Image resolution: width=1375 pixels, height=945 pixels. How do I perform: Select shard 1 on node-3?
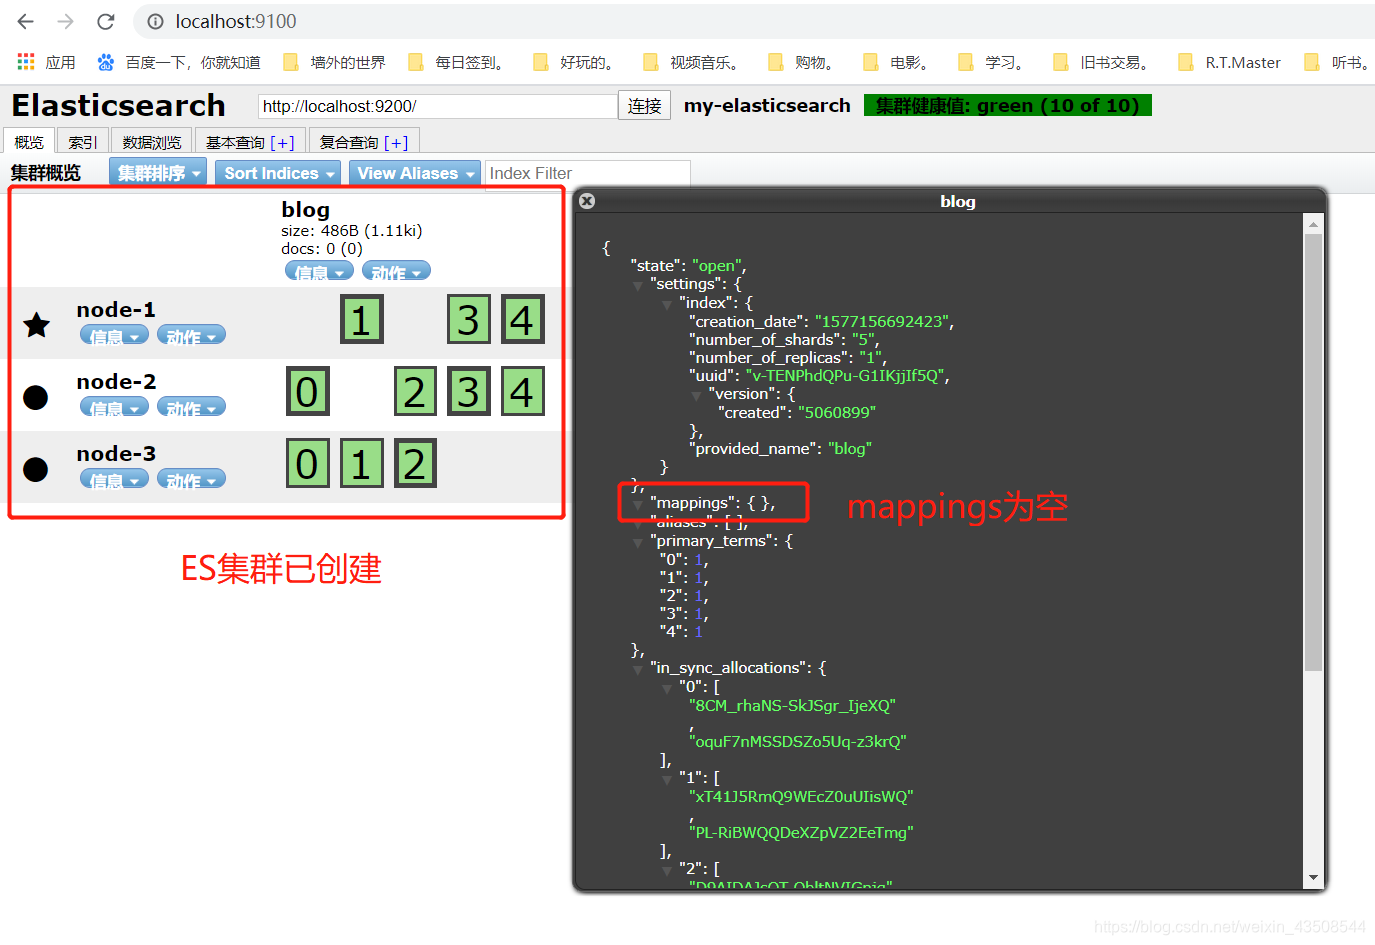(x=361, y=463)
